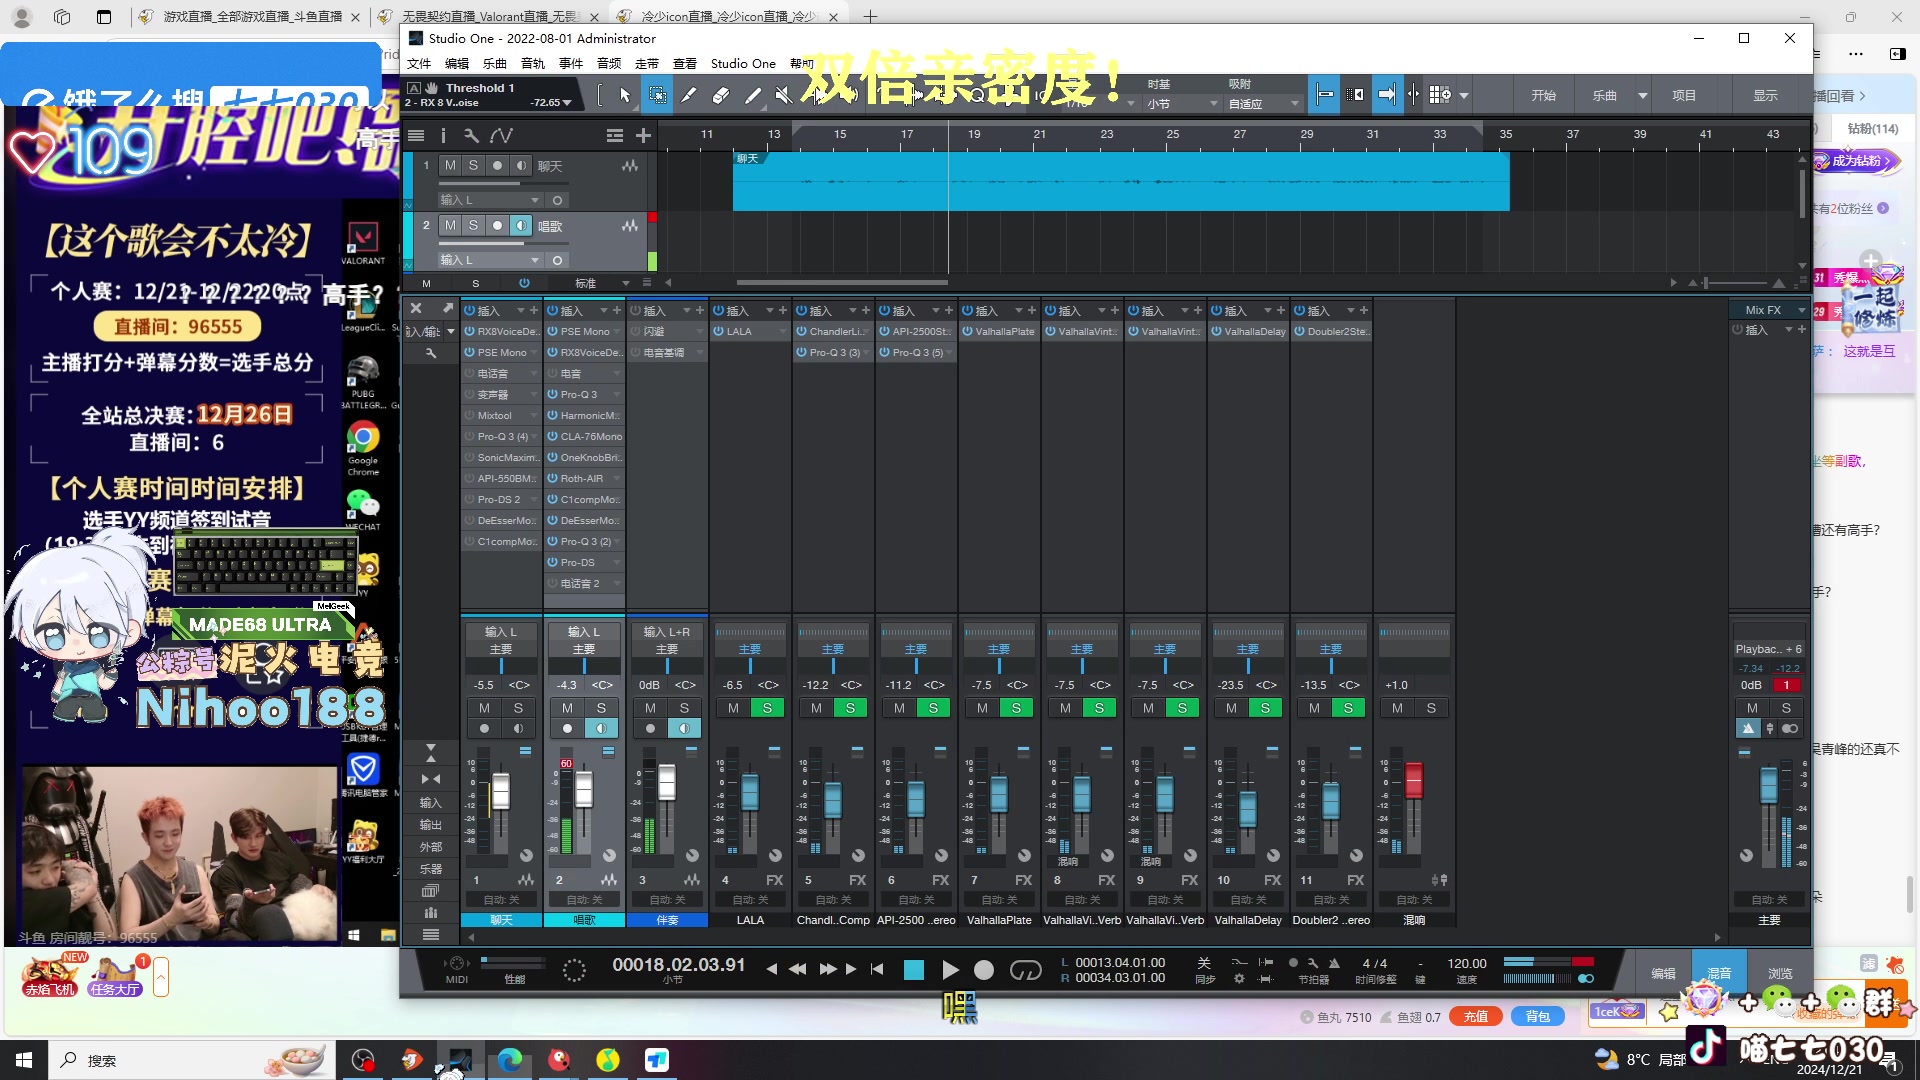
Task: Click the Fast Forward transport button
Action: 828,969
